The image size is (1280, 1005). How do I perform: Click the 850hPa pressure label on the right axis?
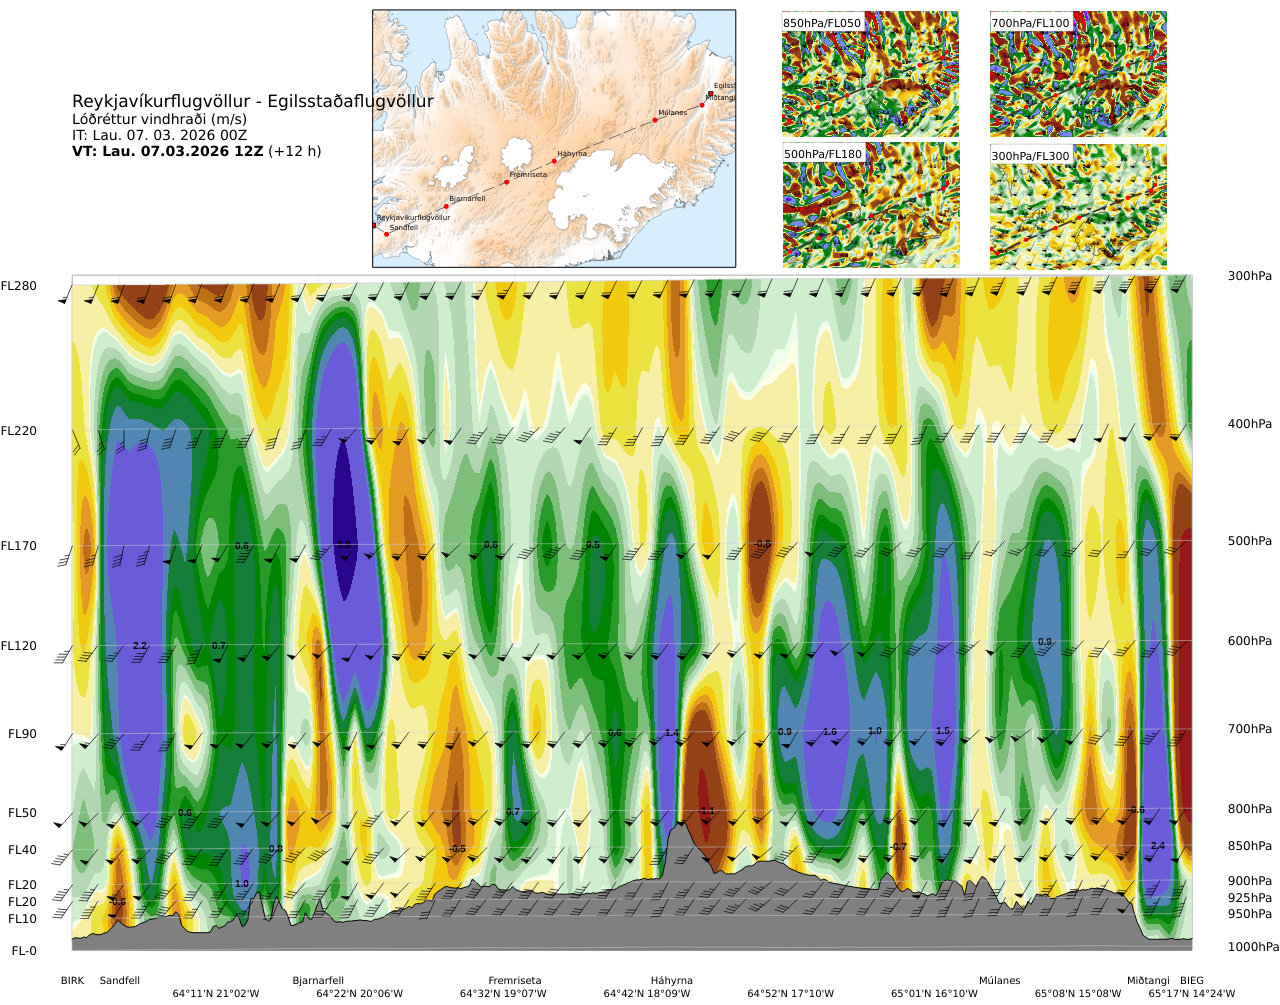pyautogui.click(x=1250, y=846)
